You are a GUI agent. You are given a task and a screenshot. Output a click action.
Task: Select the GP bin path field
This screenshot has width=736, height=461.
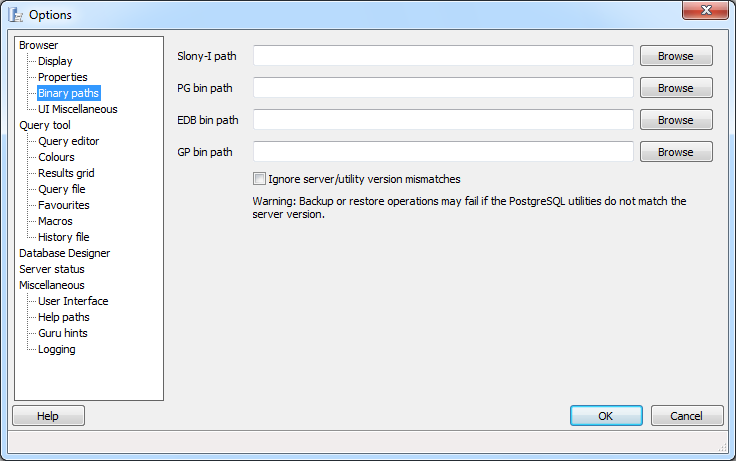443,152
